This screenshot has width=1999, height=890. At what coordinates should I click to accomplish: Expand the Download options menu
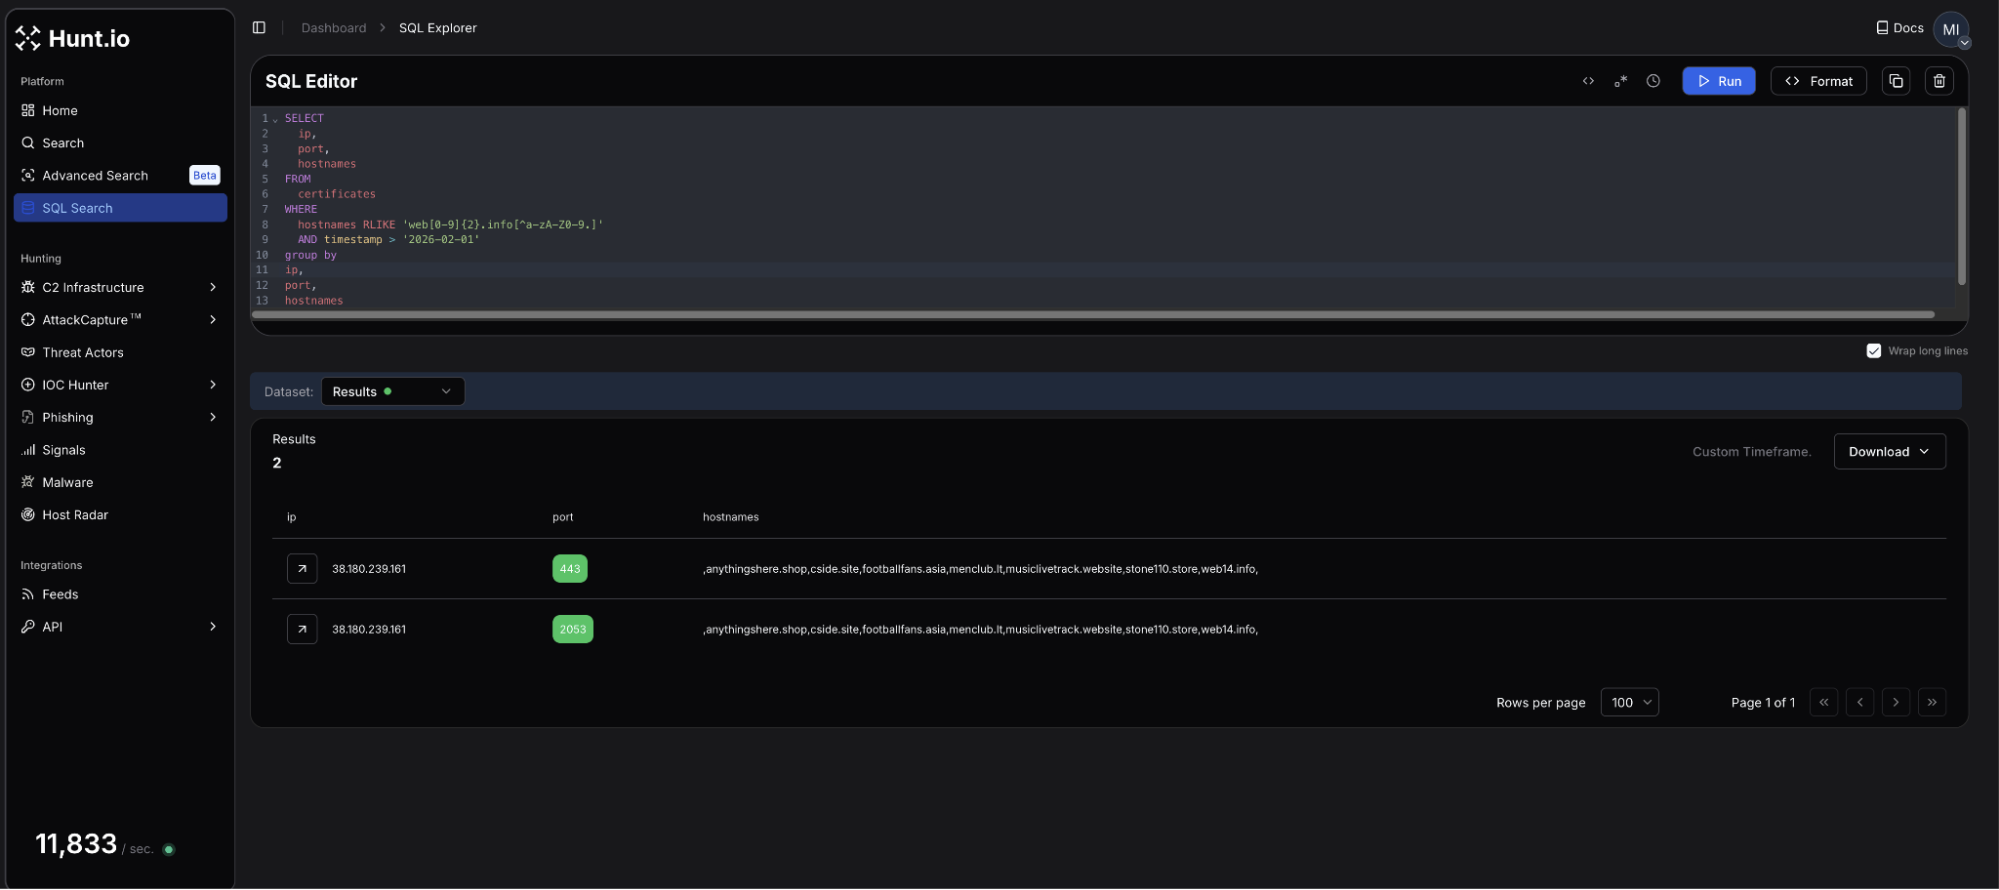(x=1888, y=452)
